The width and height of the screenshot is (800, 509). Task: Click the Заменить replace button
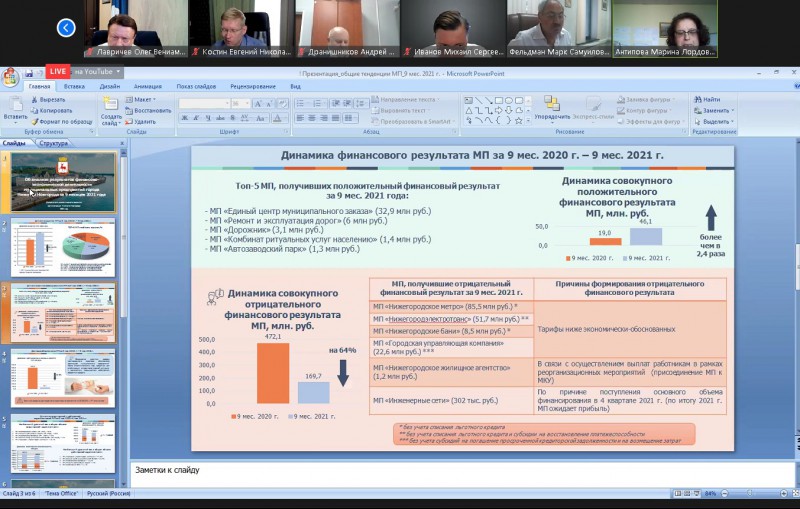click(716, 110)
